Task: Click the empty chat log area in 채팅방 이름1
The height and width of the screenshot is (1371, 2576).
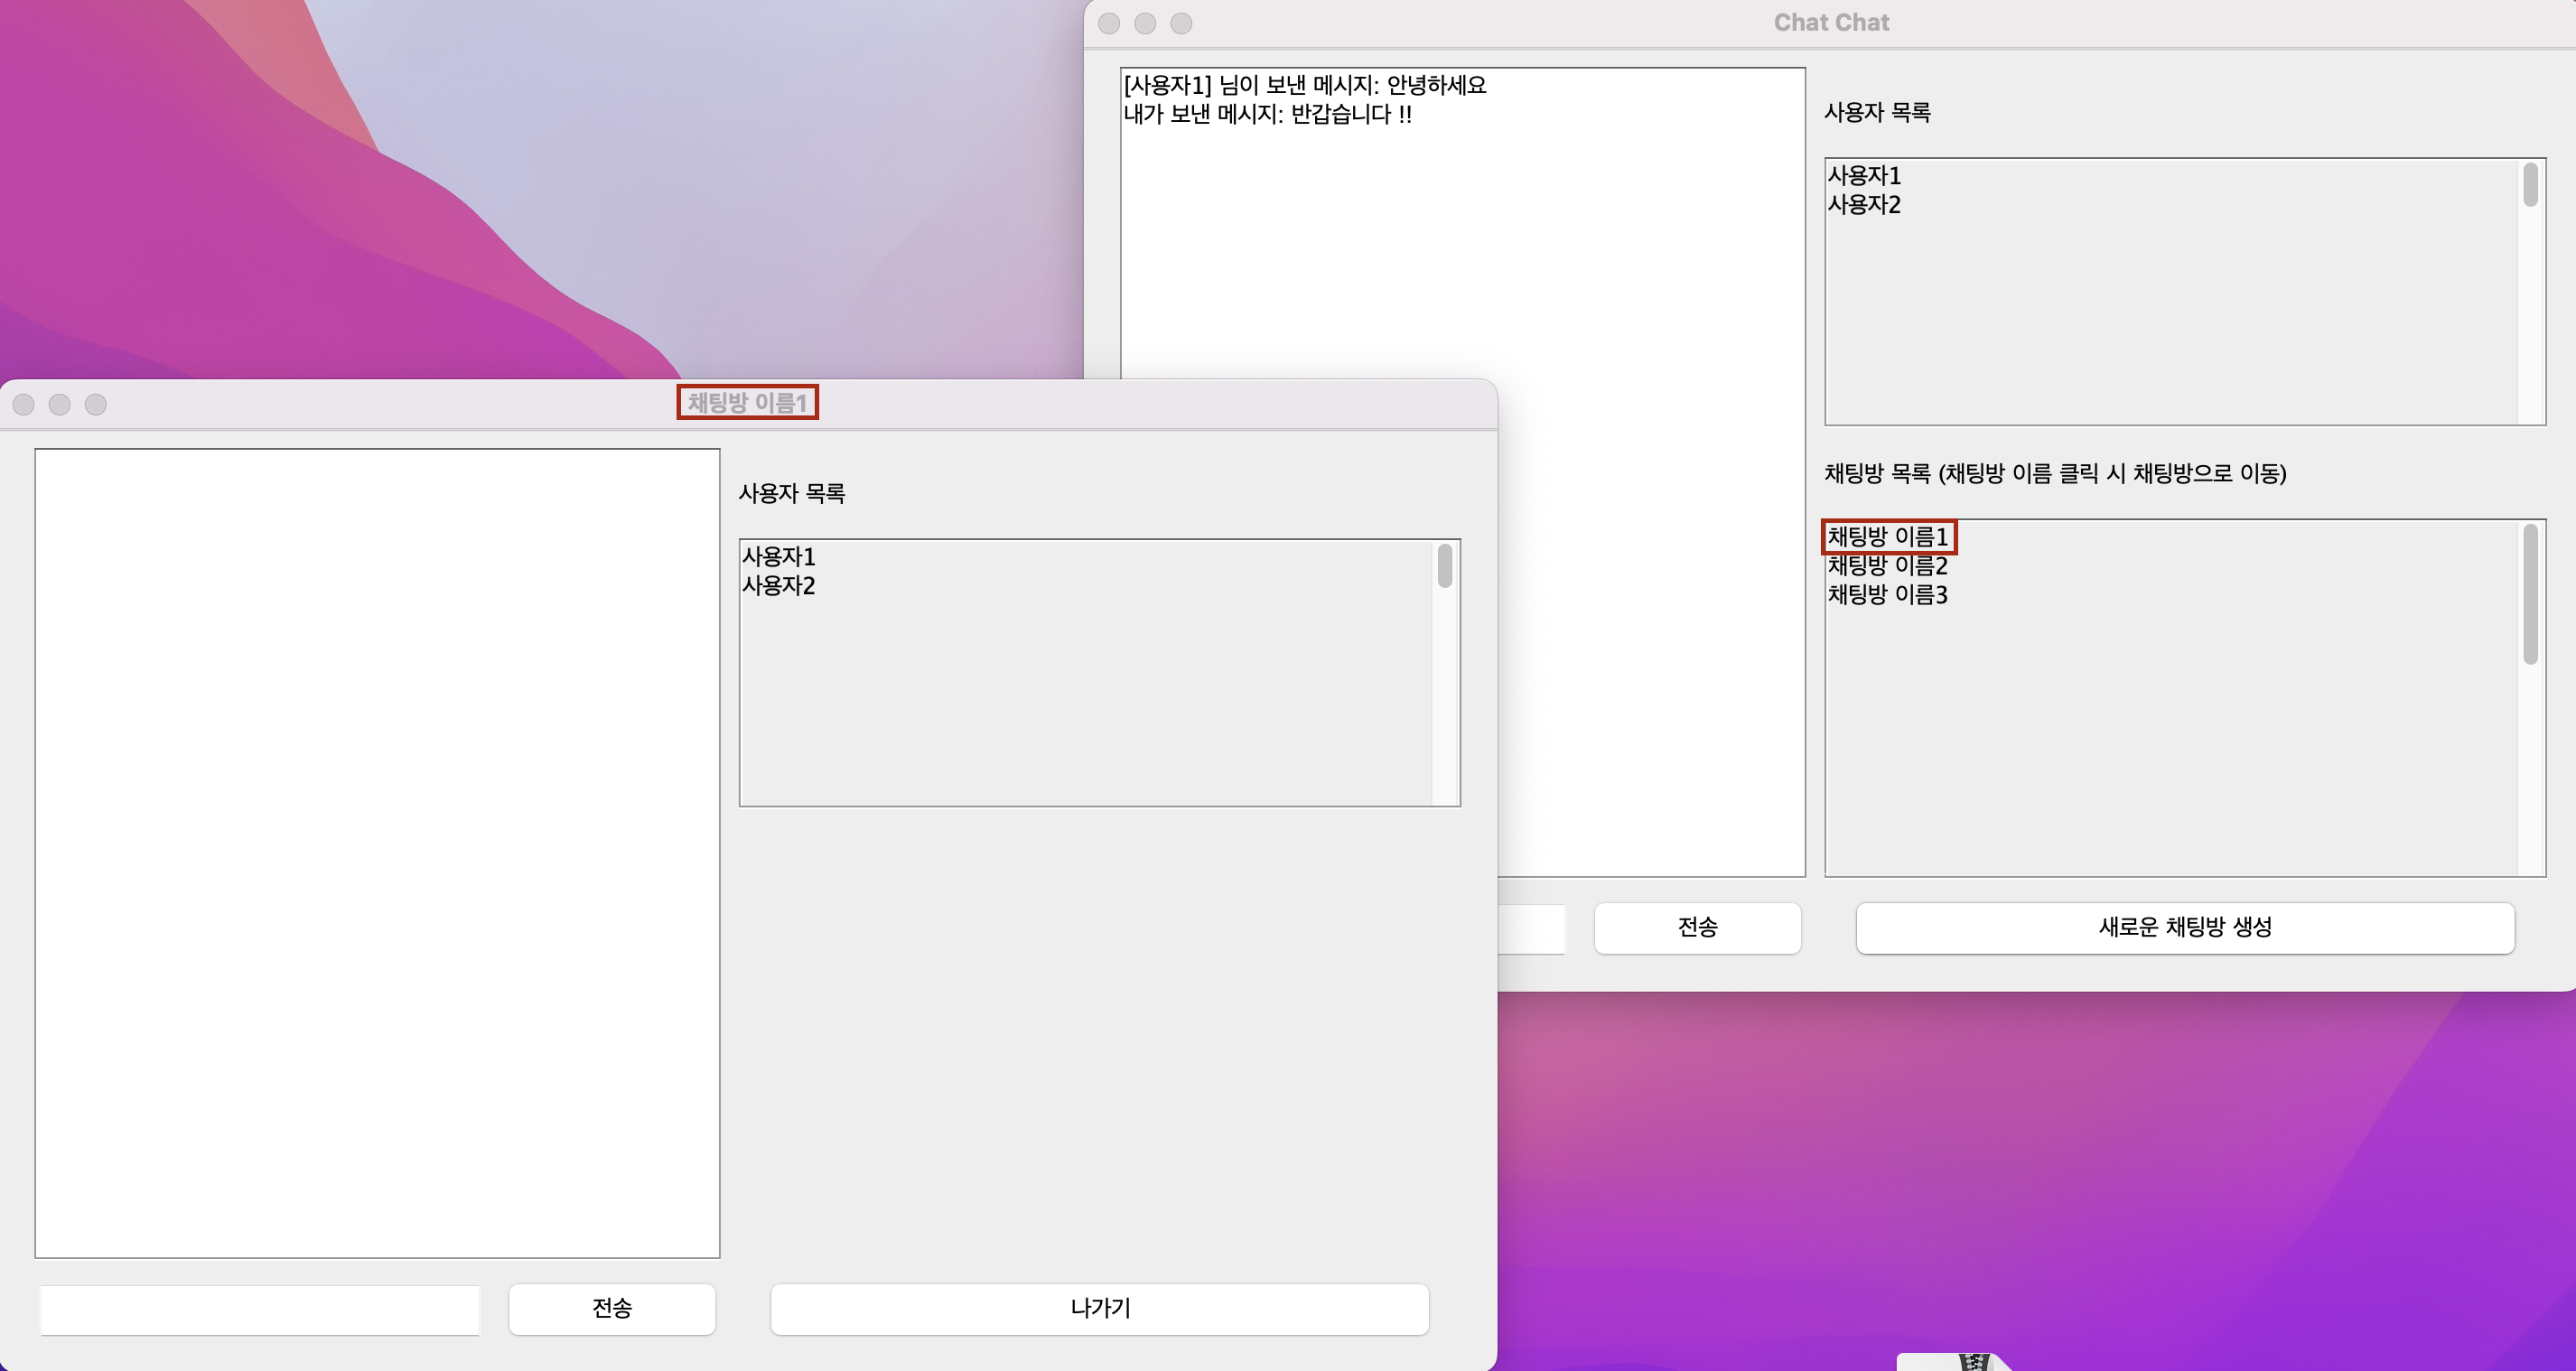Action: point(377,852)
